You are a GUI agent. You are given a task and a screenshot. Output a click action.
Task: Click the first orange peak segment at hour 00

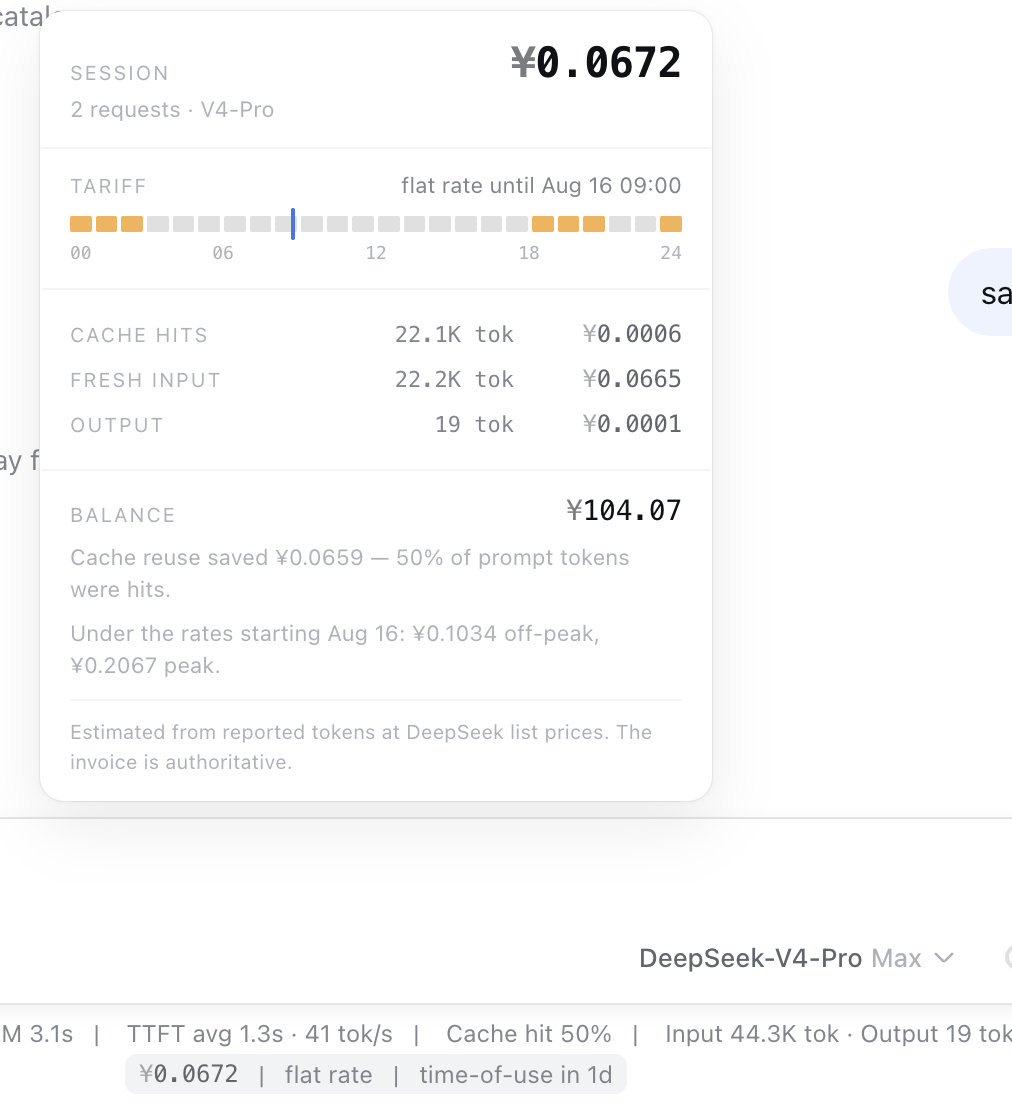(x=81, y=224)
